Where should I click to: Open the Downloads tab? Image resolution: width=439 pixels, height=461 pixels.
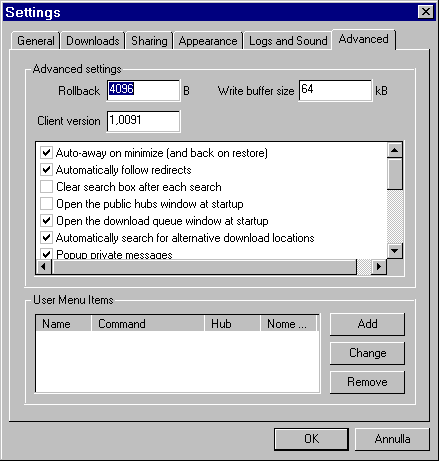click(x=93, y=41)
